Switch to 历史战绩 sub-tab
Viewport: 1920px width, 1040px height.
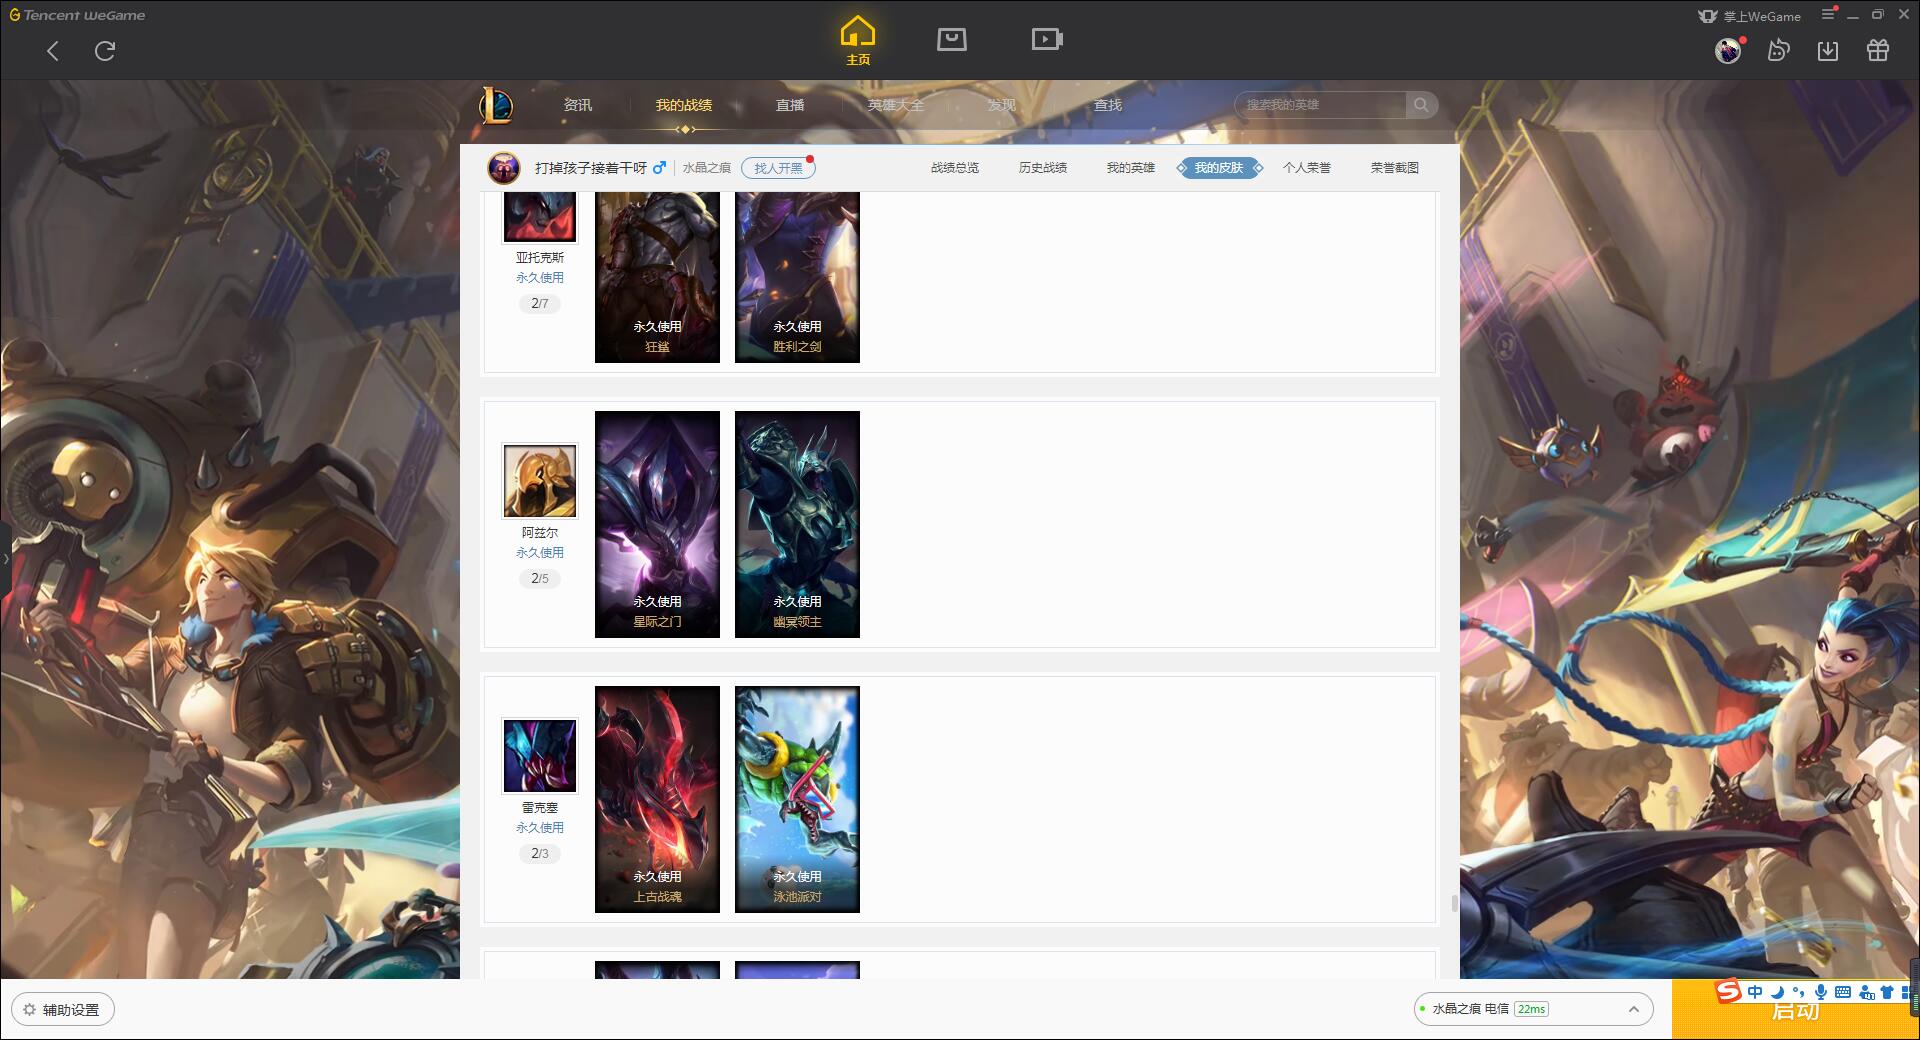click(1043, 168)
